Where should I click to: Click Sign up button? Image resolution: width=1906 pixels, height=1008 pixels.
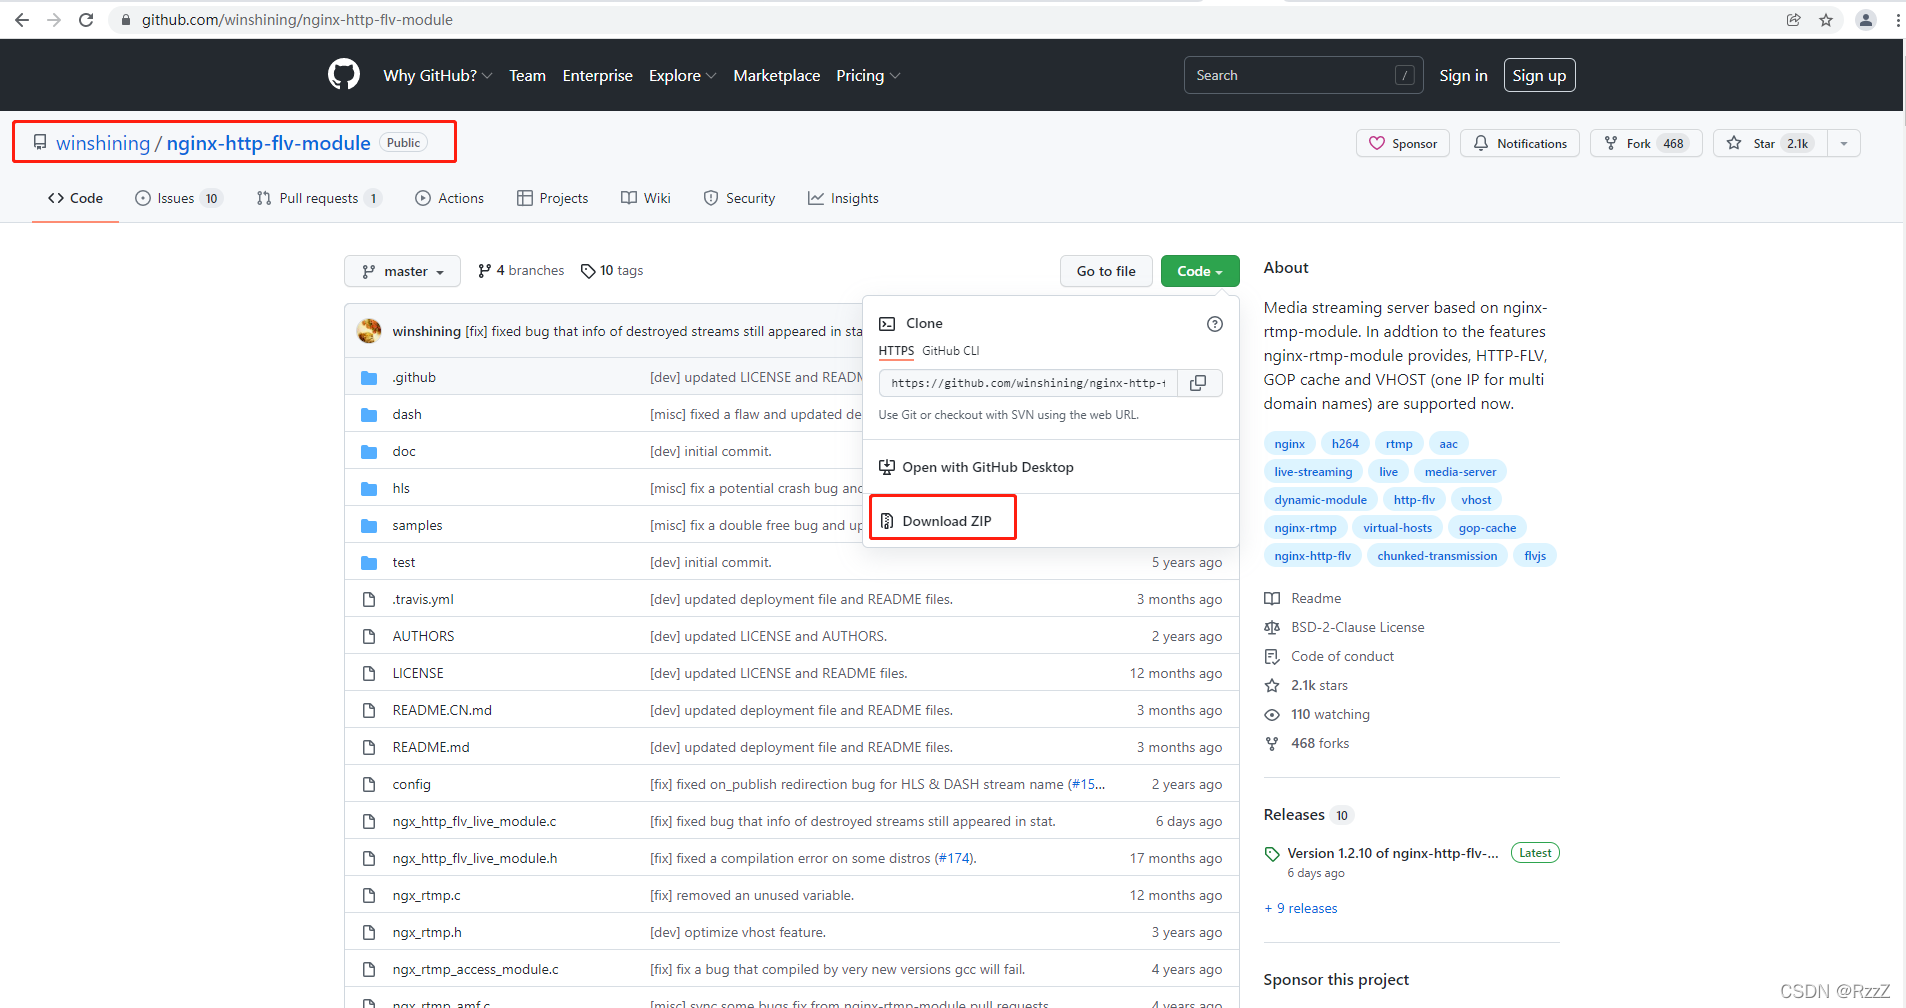[x=1539, y=75]
